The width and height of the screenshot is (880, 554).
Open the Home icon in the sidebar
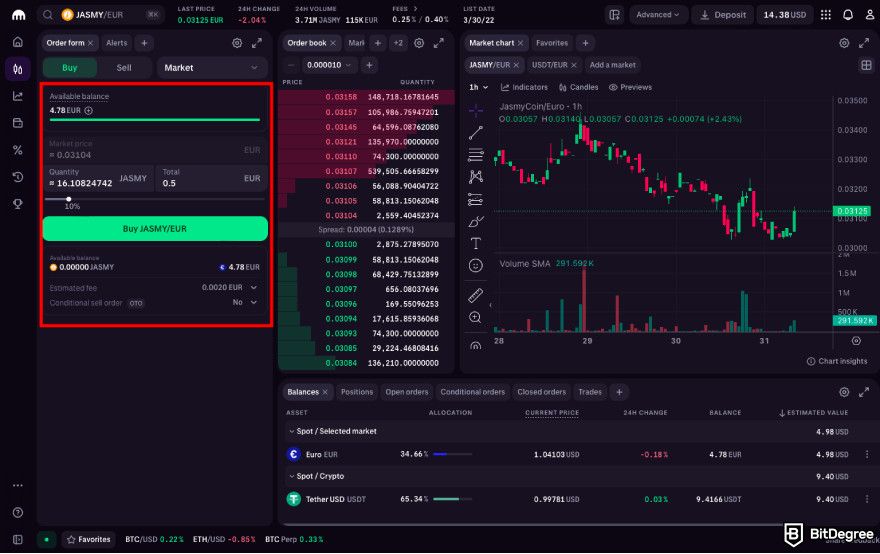point(18,42)
